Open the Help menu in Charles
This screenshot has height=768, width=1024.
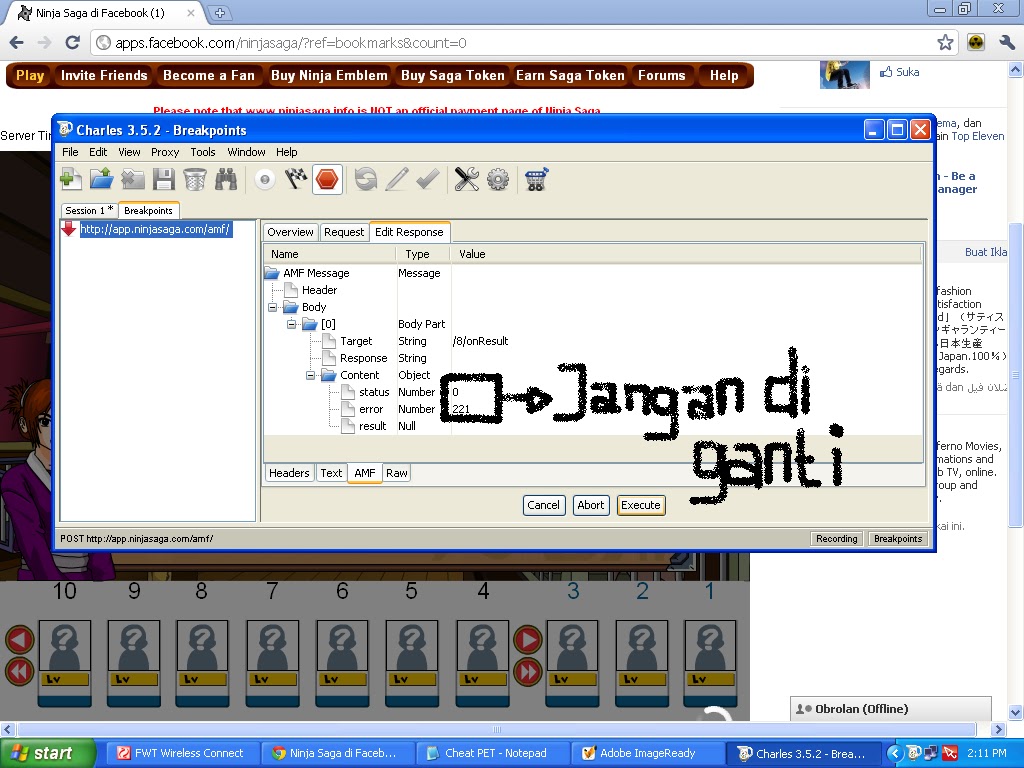[x=286, y=152]
